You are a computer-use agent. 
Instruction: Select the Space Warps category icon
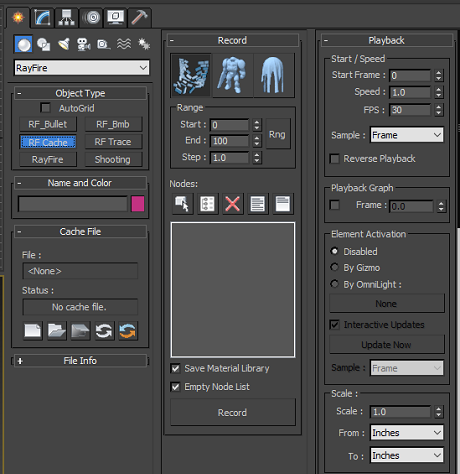(x=124, y=44)
